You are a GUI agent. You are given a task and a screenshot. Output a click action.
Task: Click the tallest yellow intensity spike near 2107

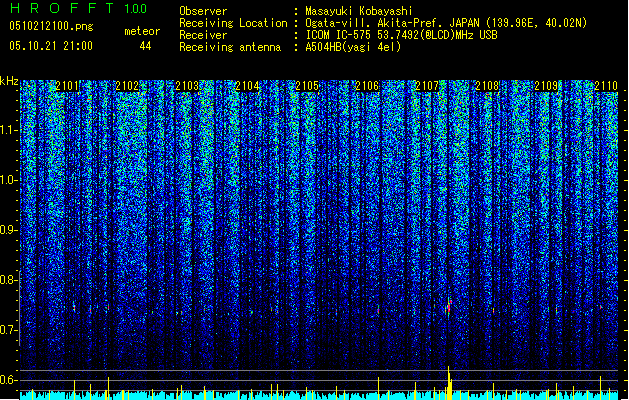[x=449, y=383]
